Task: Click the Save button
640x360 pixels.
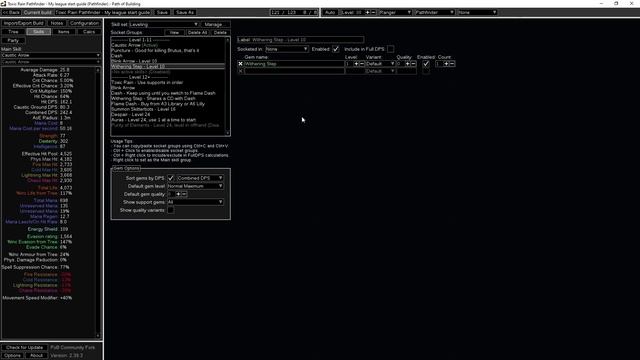Action: point(162,13)
